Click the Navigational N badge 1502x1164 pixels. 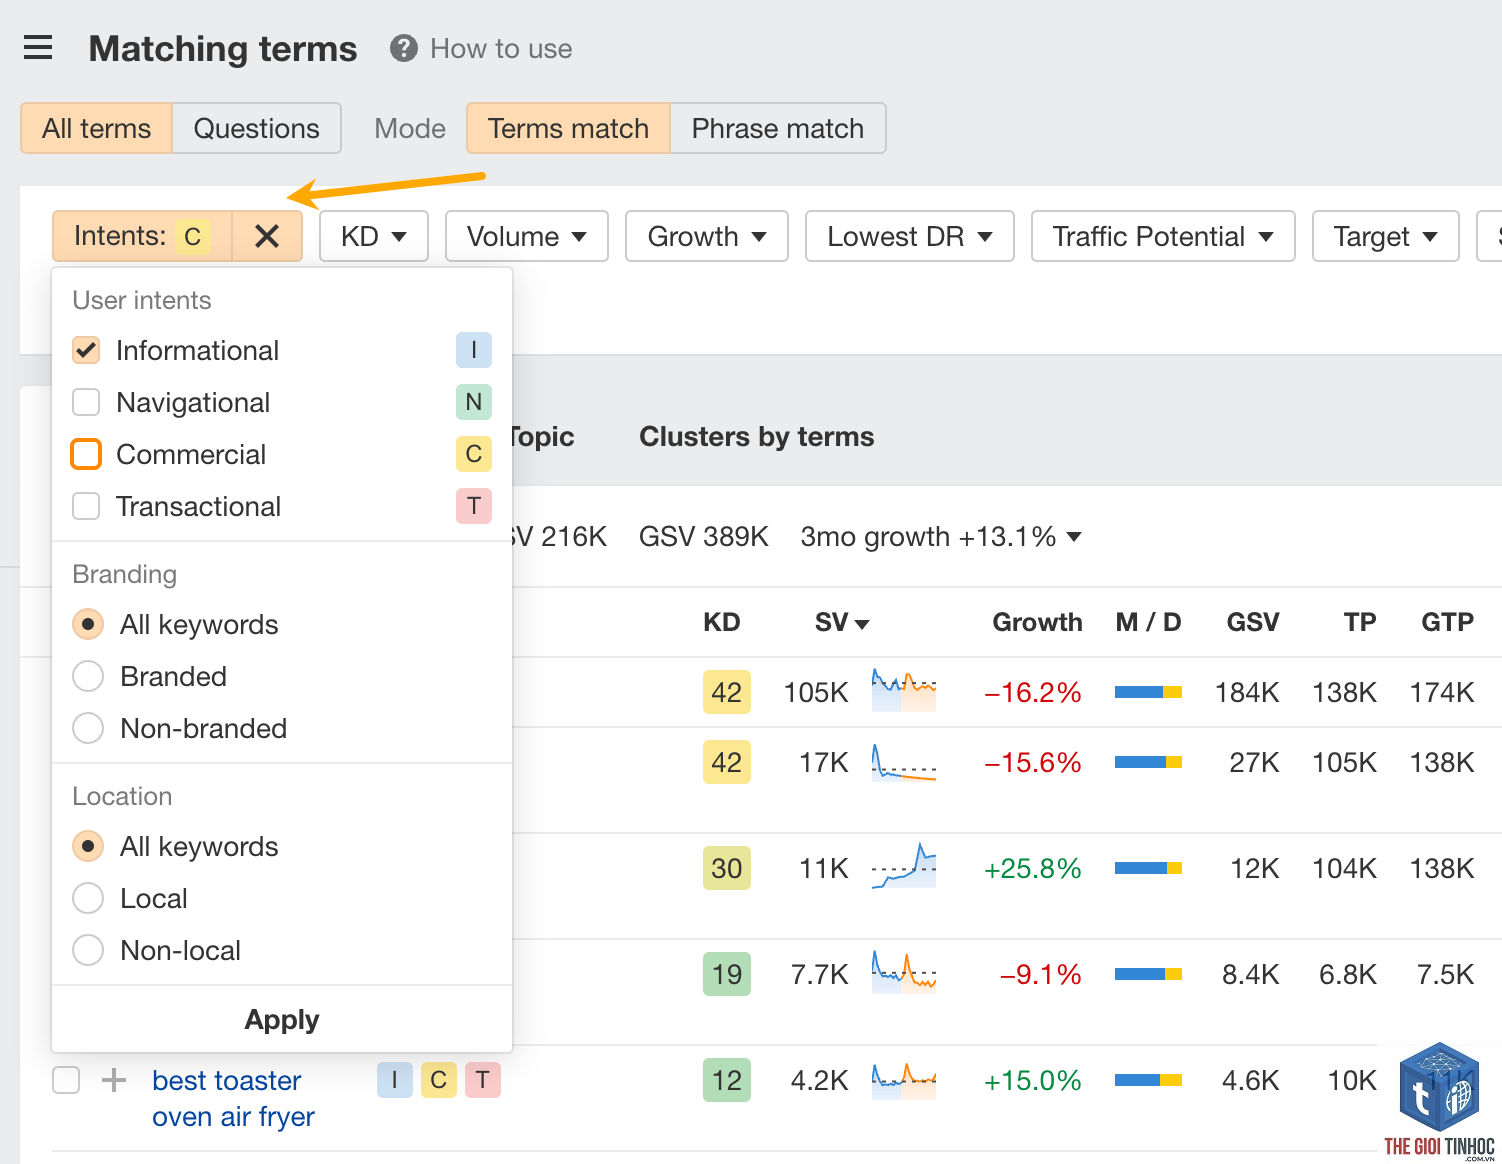tap(474, 402)
